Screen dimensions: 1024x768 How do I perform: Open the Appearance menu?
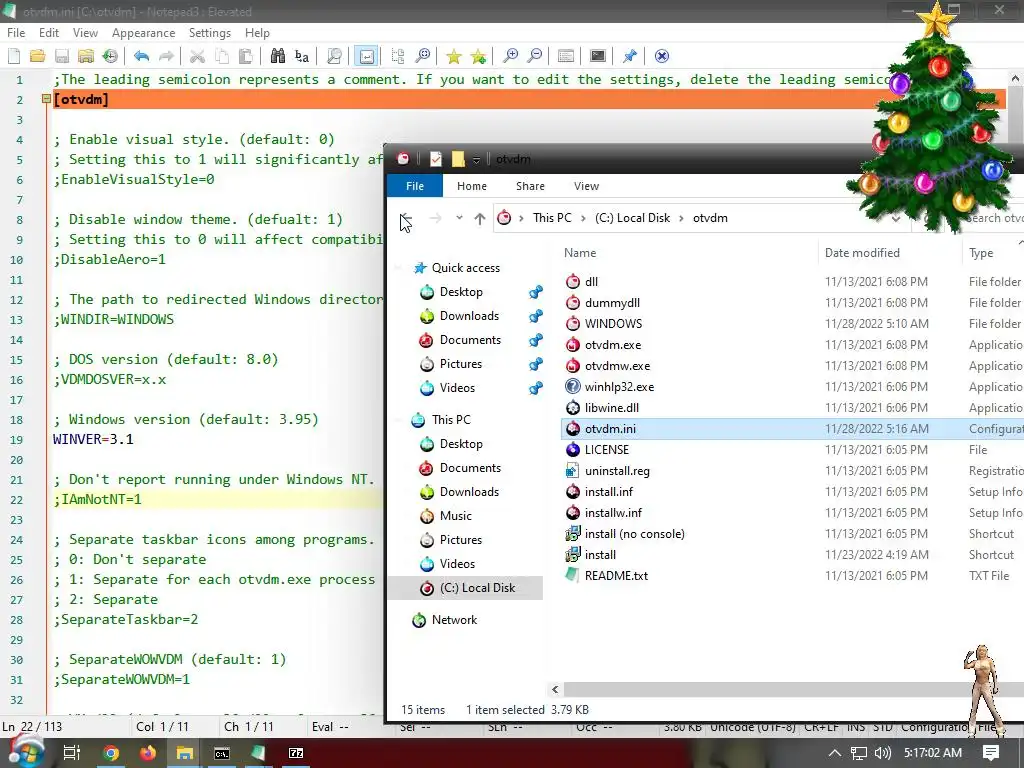144,33
